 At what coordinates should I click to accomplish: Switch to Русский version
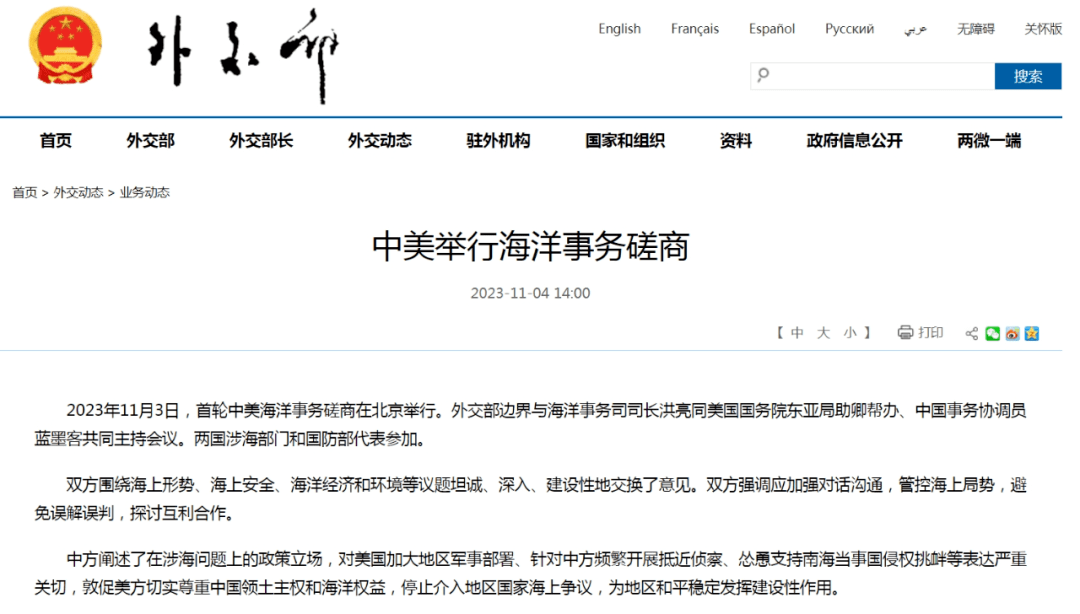(x=849, y=29)
